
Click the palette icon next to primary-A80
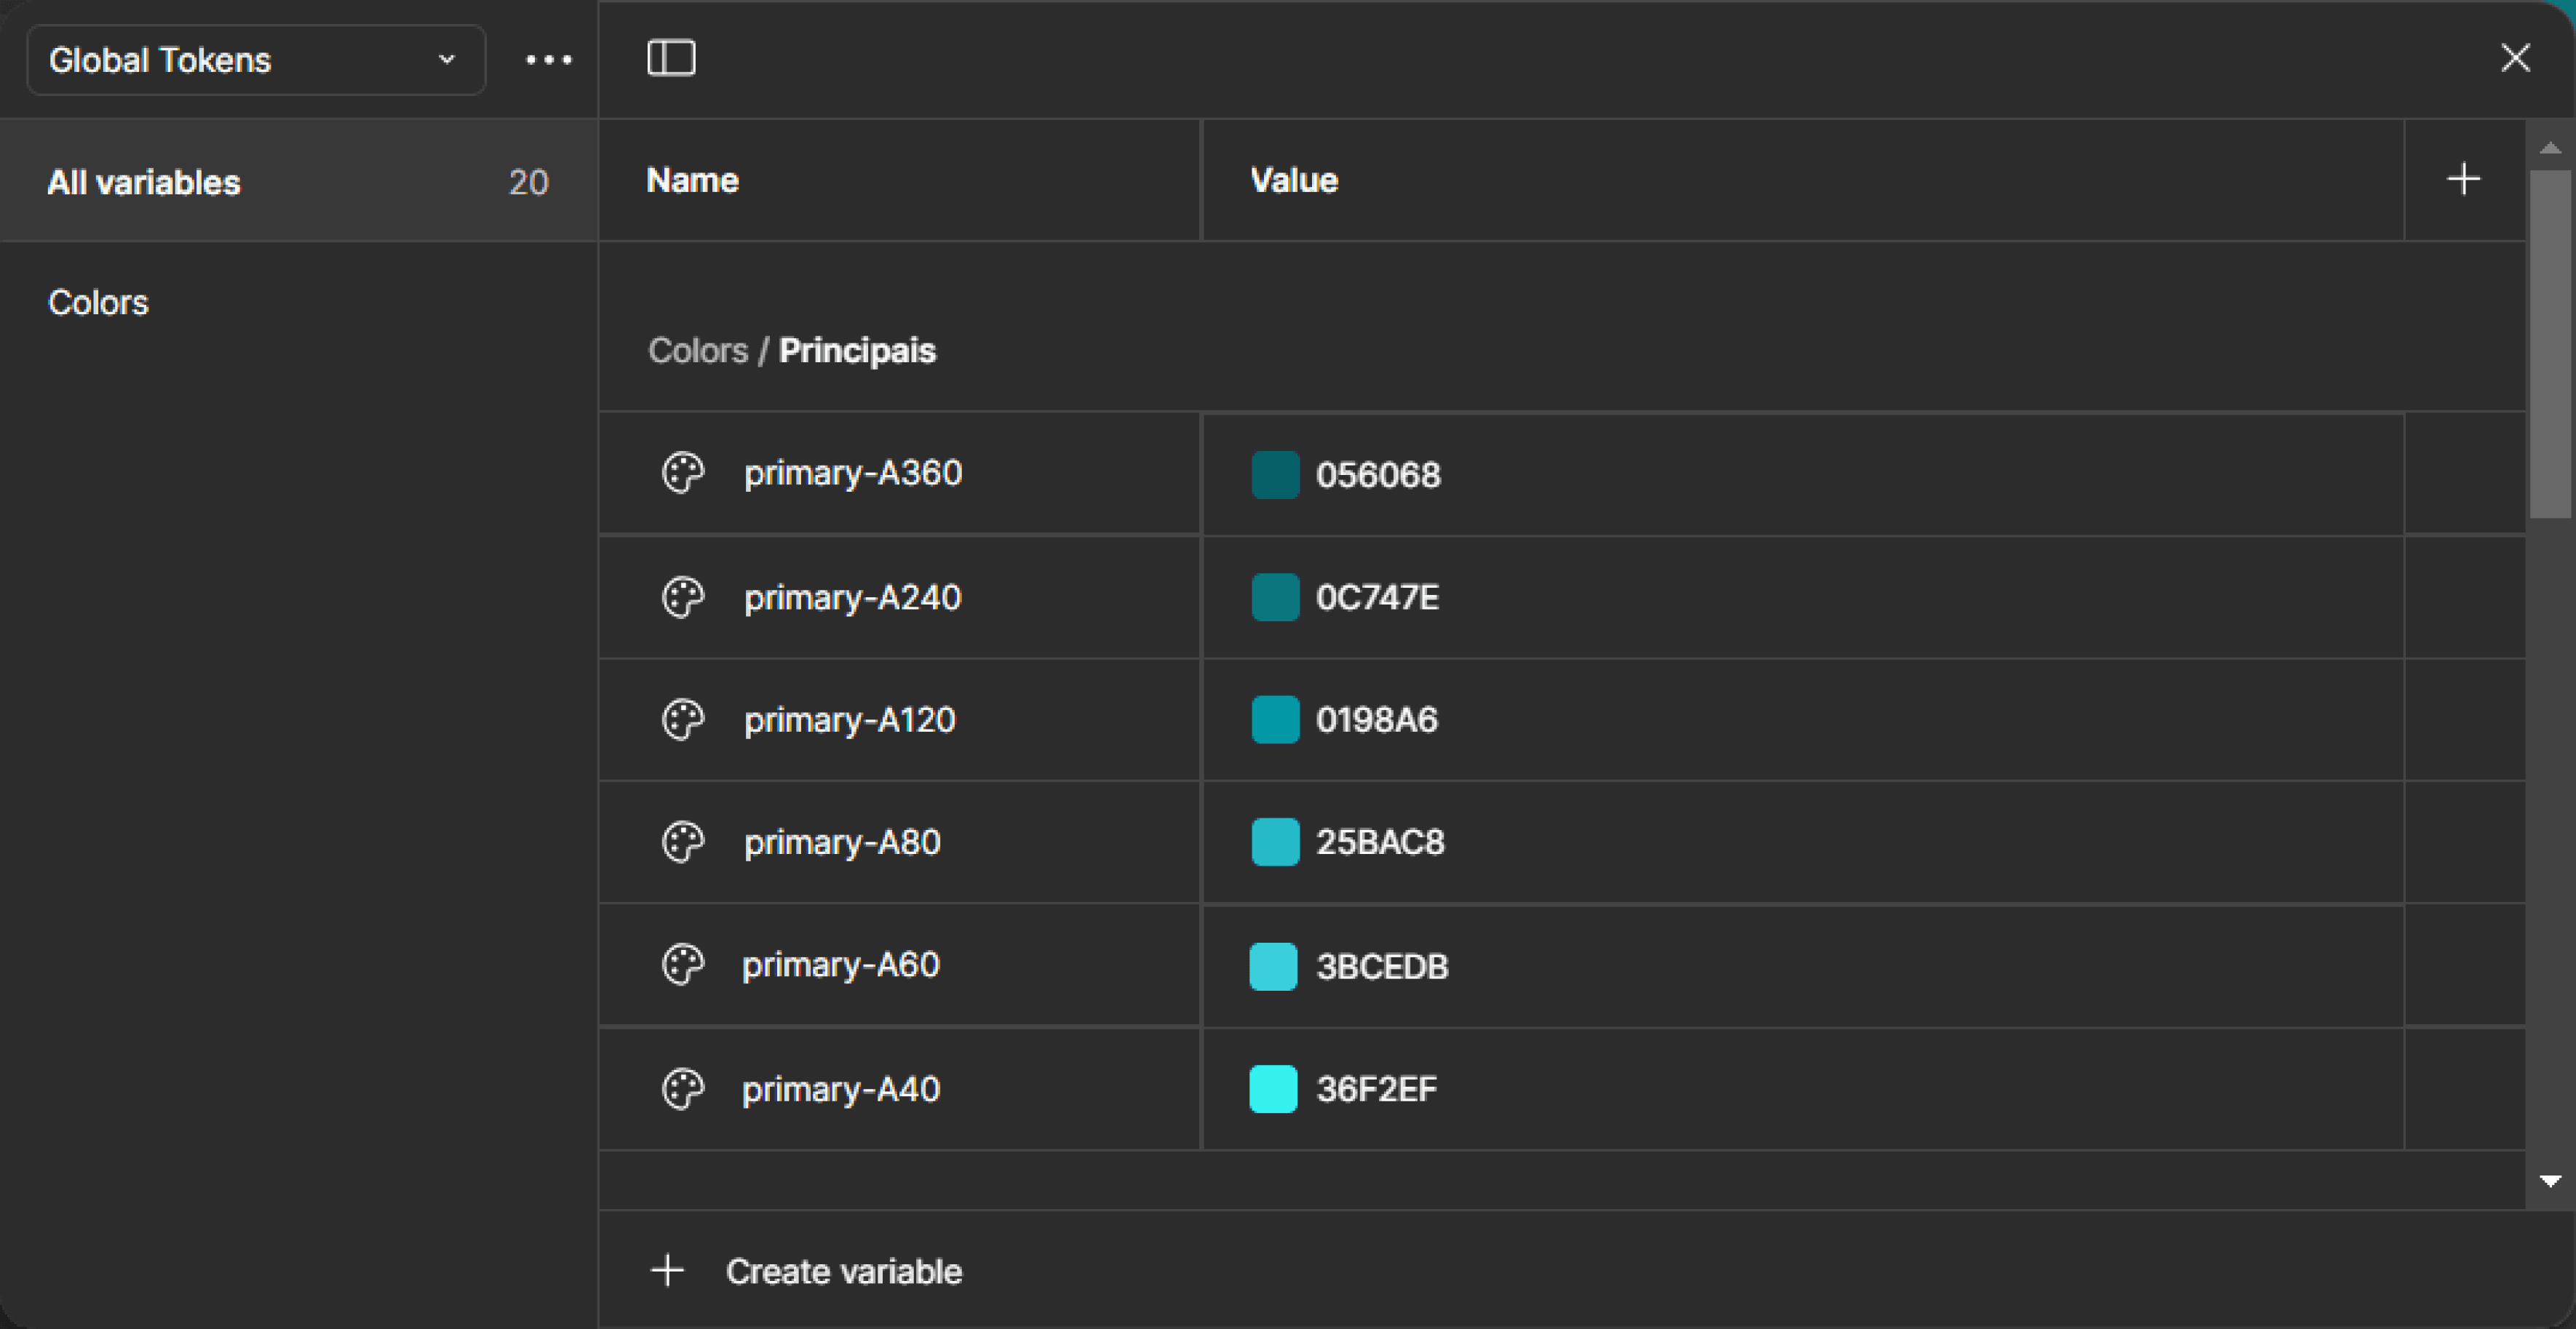(683, 842)
